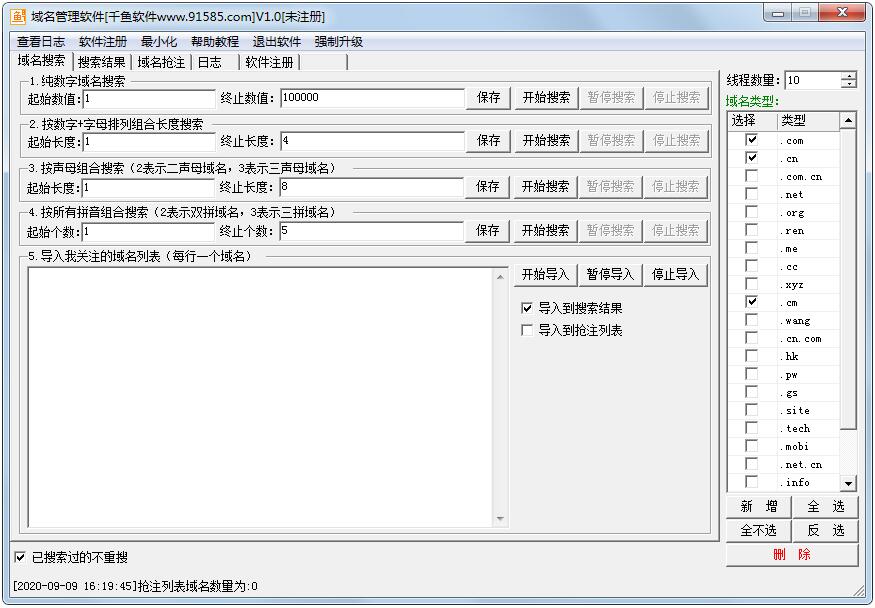The image size is (875, 608).
Task: Enable the .net domain type checkbox
Action: click(x=751, y=194)
